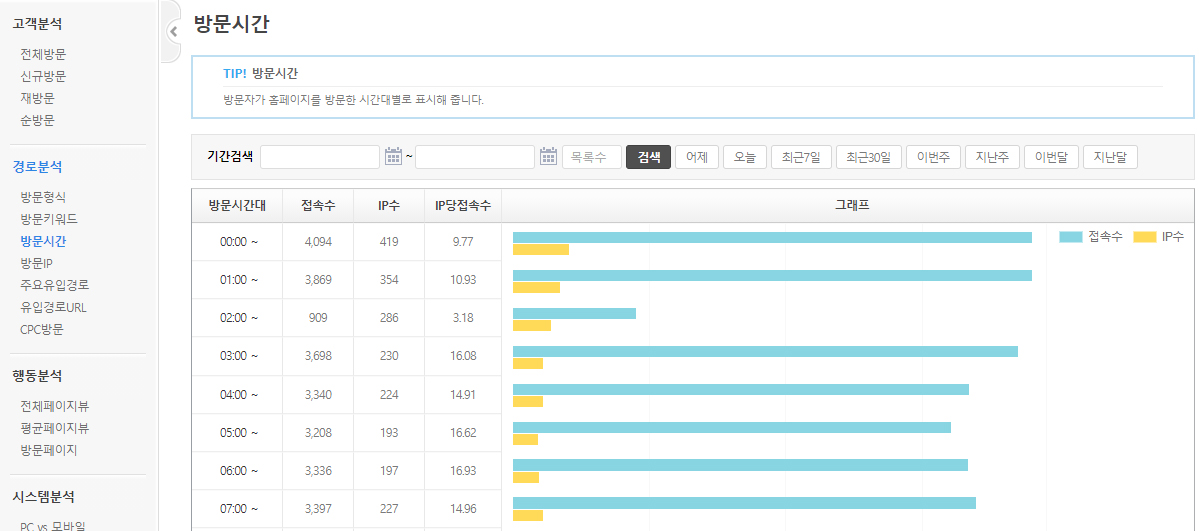1199x531 pixels.
Task: Select the 최근30일 range button
Action: [868, 157]
